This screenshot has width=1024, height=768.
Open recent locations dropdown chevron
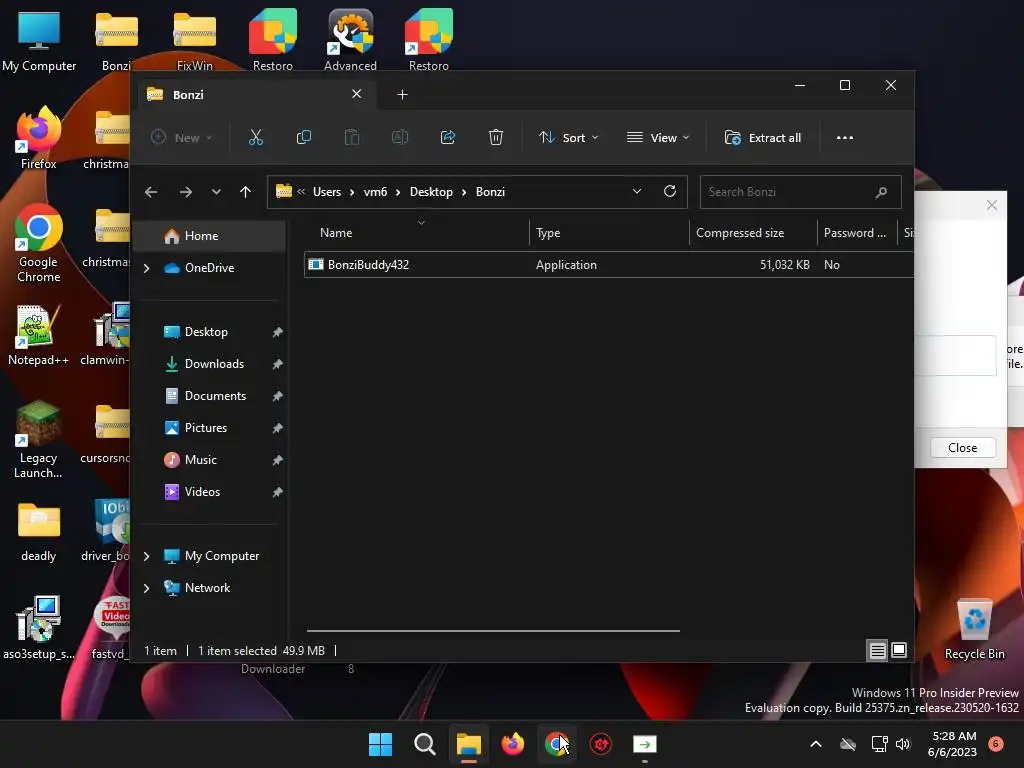(x=216, y=192)
